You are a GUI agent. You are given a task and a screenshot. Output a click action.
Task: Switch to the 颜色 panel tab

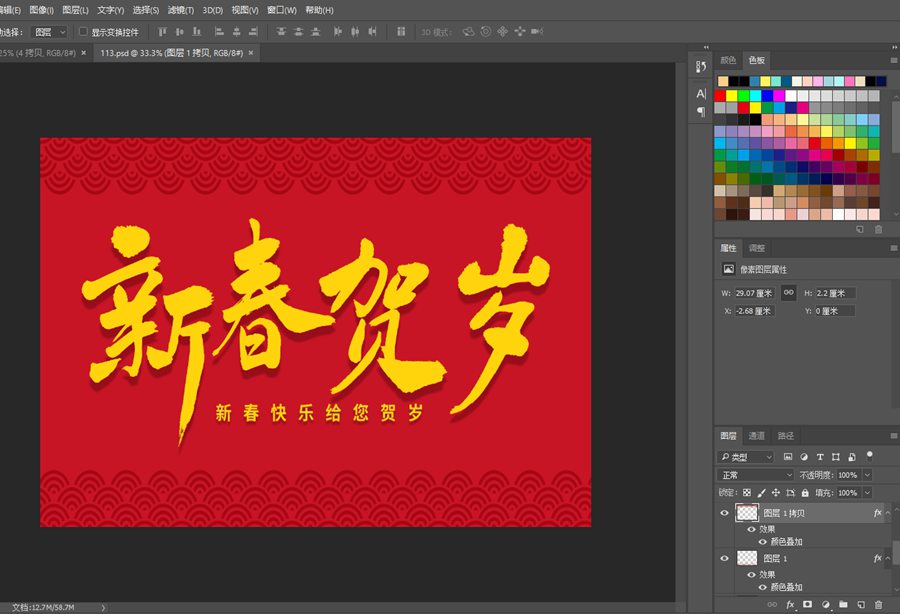[728, 60]
